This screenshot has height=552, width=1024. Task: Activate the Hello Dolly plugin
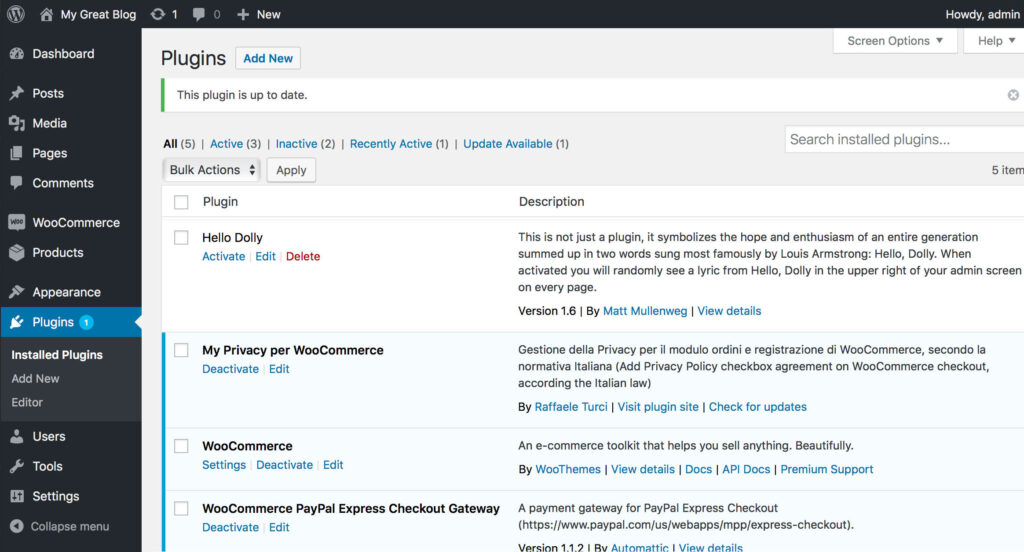click(x=223, y=257)
